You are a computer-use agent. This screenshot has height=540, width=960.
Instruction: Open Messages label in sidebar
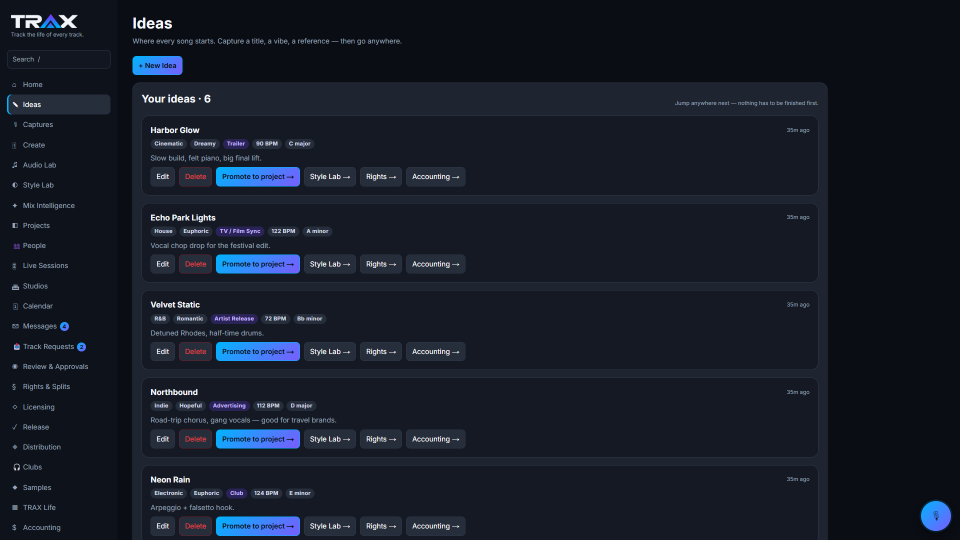tap(40, 326)
